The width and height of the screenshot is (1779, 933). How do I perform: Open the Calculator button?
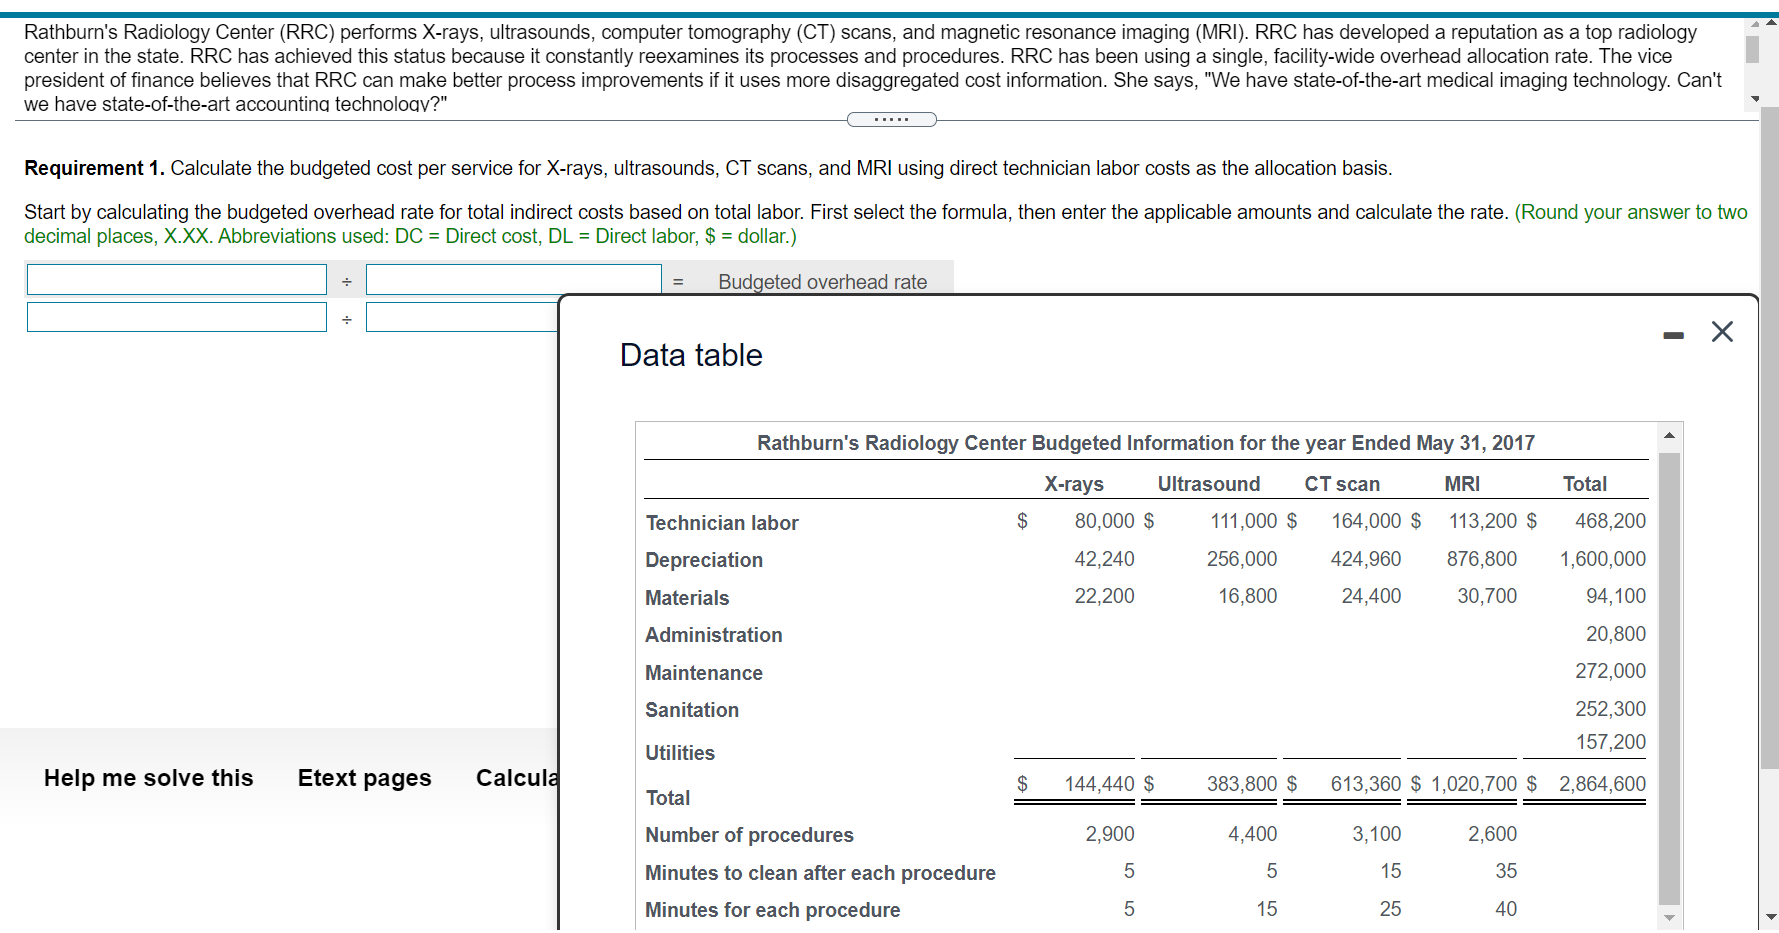[x=517, y=778]
